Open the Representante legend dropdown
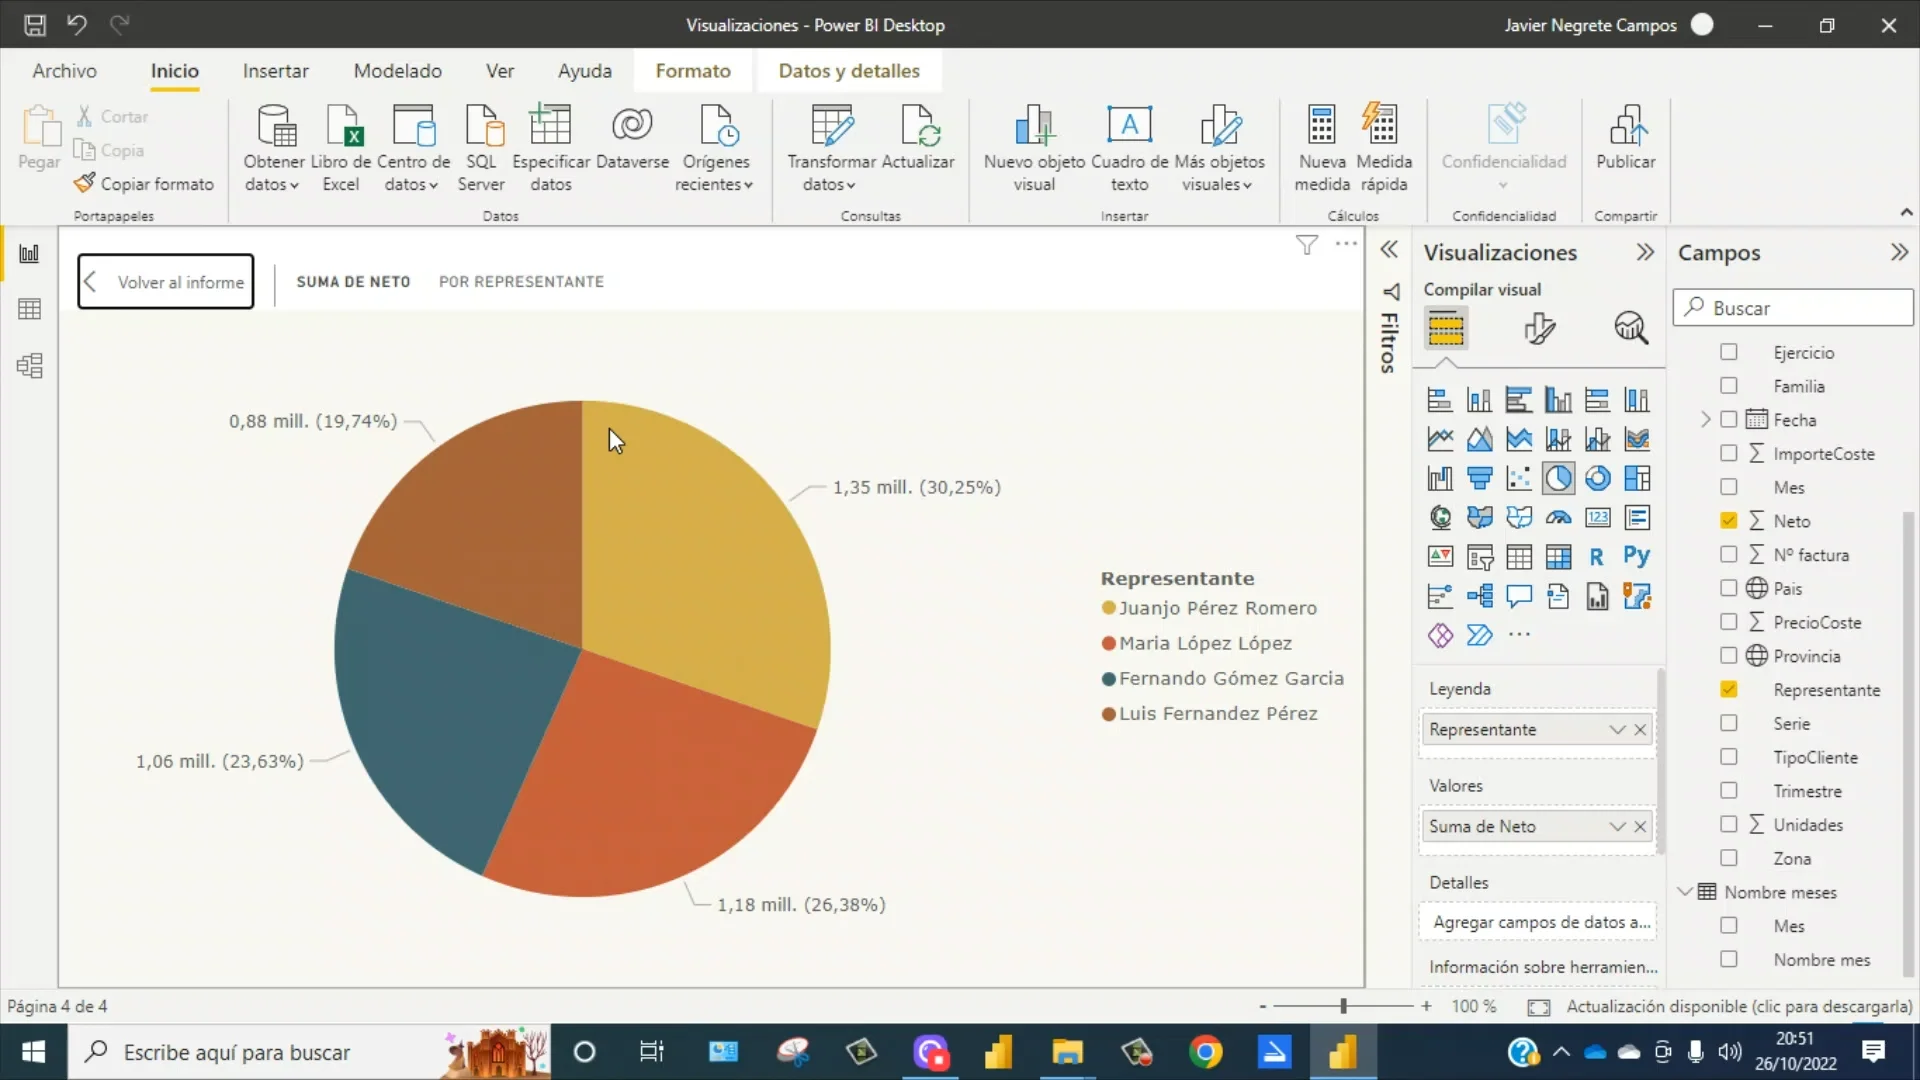Screen dimensions: 1920x1080 [1616, 729]
